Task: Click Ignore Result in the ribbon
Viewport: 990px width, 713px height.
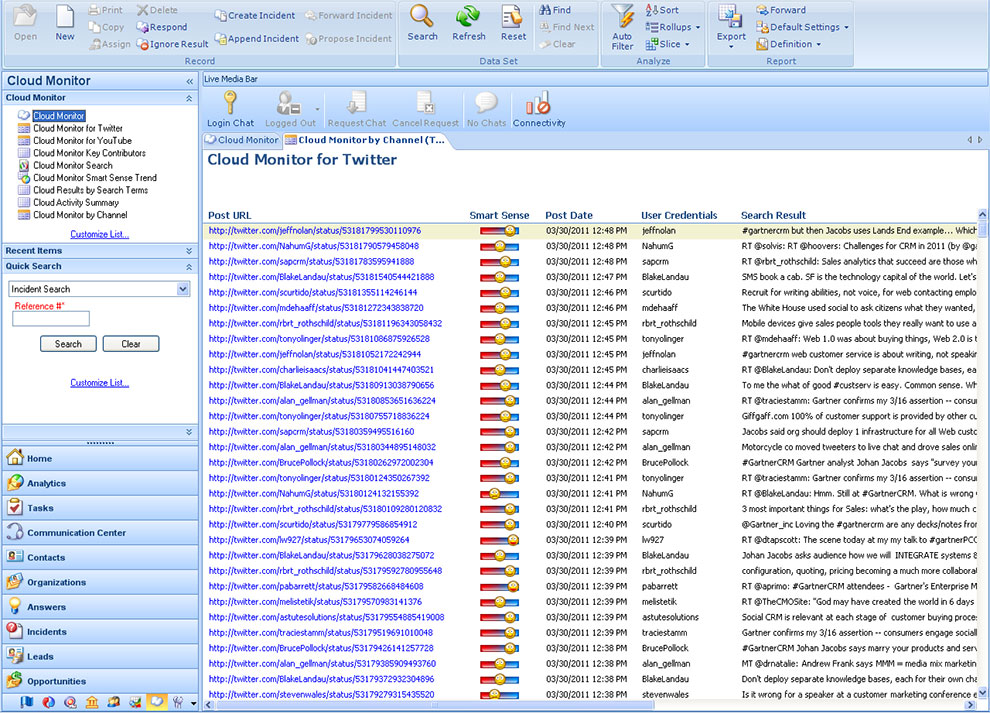Action: click(x=172, y=44)
